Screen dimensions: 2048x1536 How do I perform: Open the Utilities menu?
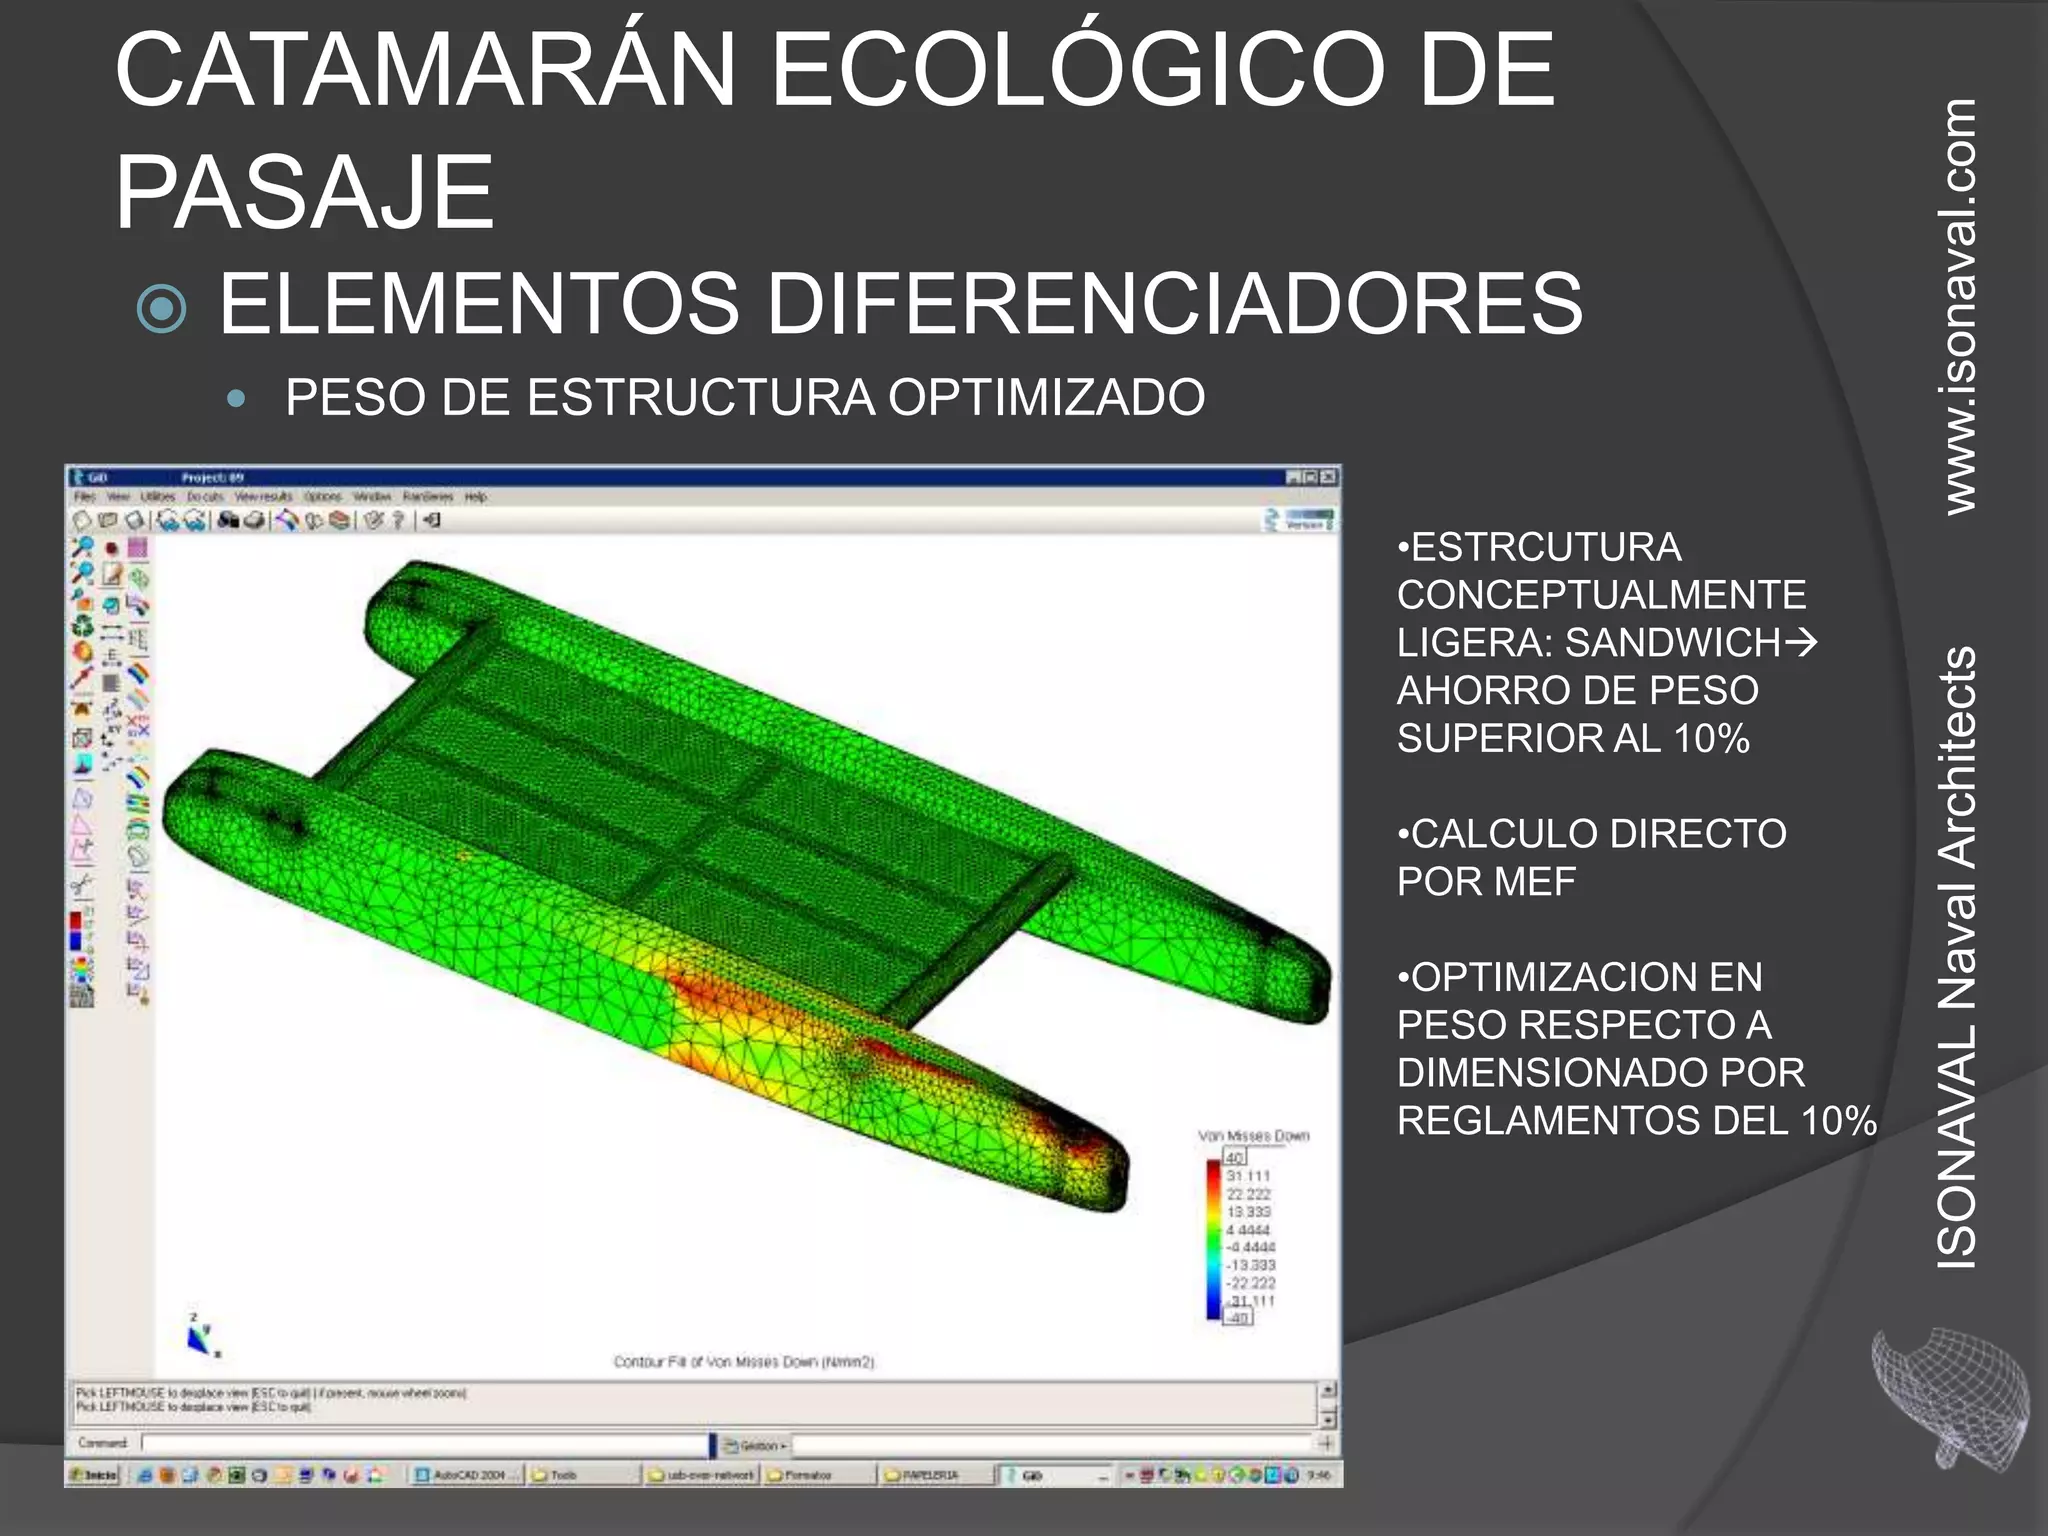pos(157,497)
